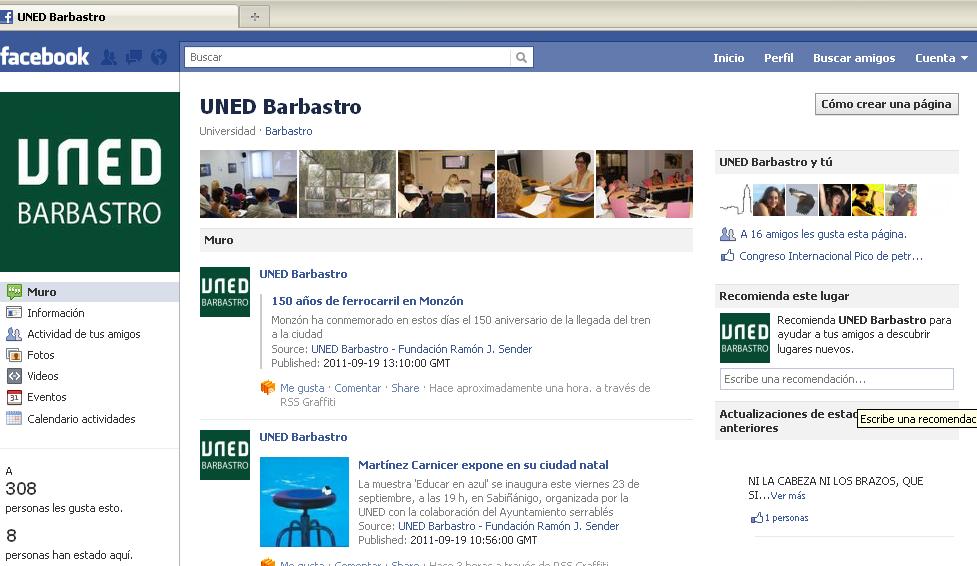977x566 pixels.
Task: Open notifications globe icon in header
Action: point(159,57)
